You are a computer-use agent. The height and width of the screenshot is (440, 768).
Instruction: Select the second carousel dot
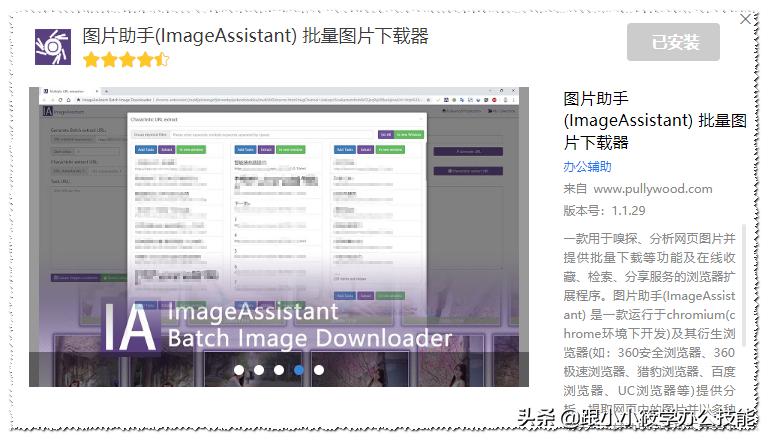[x=259, y=370]
